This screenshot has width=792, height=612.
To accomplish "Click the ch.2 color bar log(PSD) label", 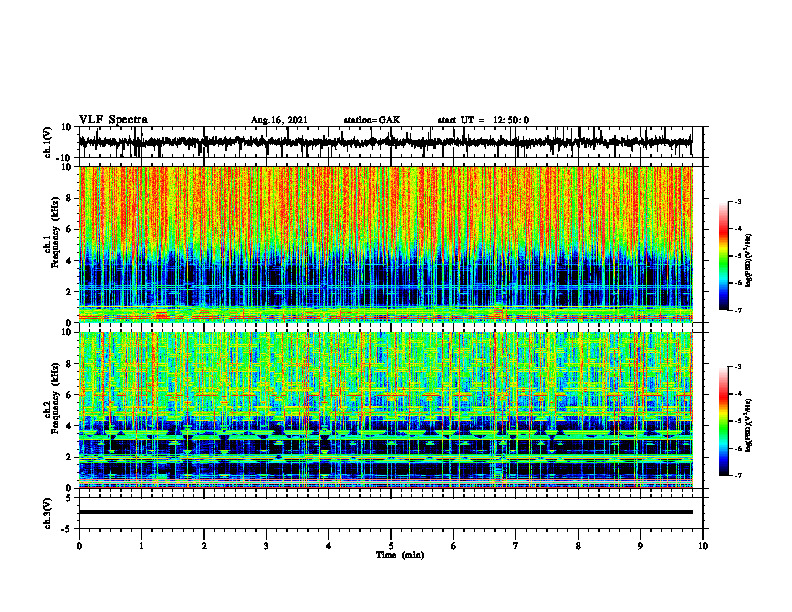I will tap(749, 425).
